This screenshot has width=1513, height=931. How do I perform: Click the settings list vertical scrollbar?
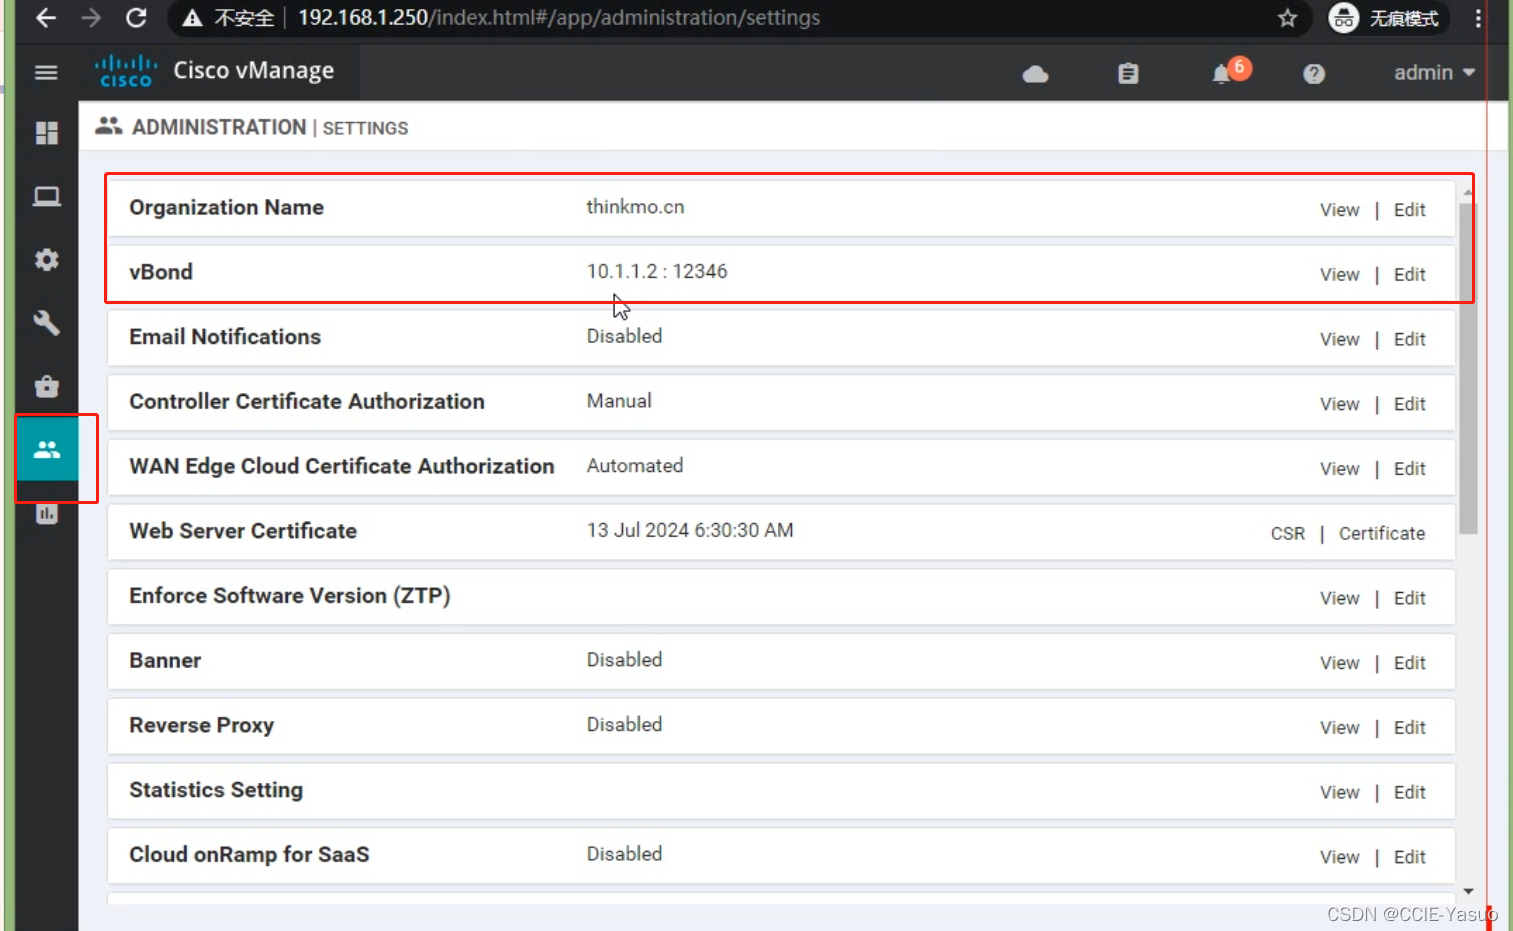[1468, 368]
